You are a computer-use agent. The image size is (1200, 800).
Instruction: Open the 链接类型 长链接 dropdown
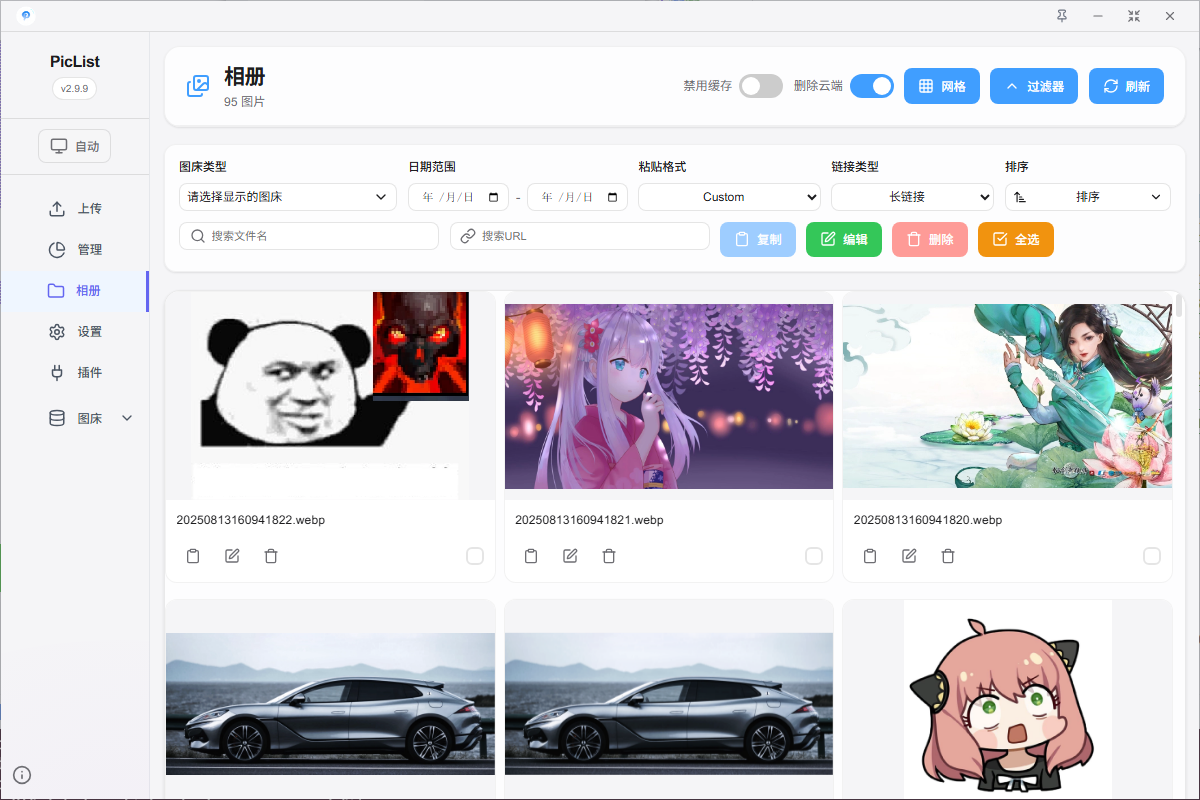[912, 197]
